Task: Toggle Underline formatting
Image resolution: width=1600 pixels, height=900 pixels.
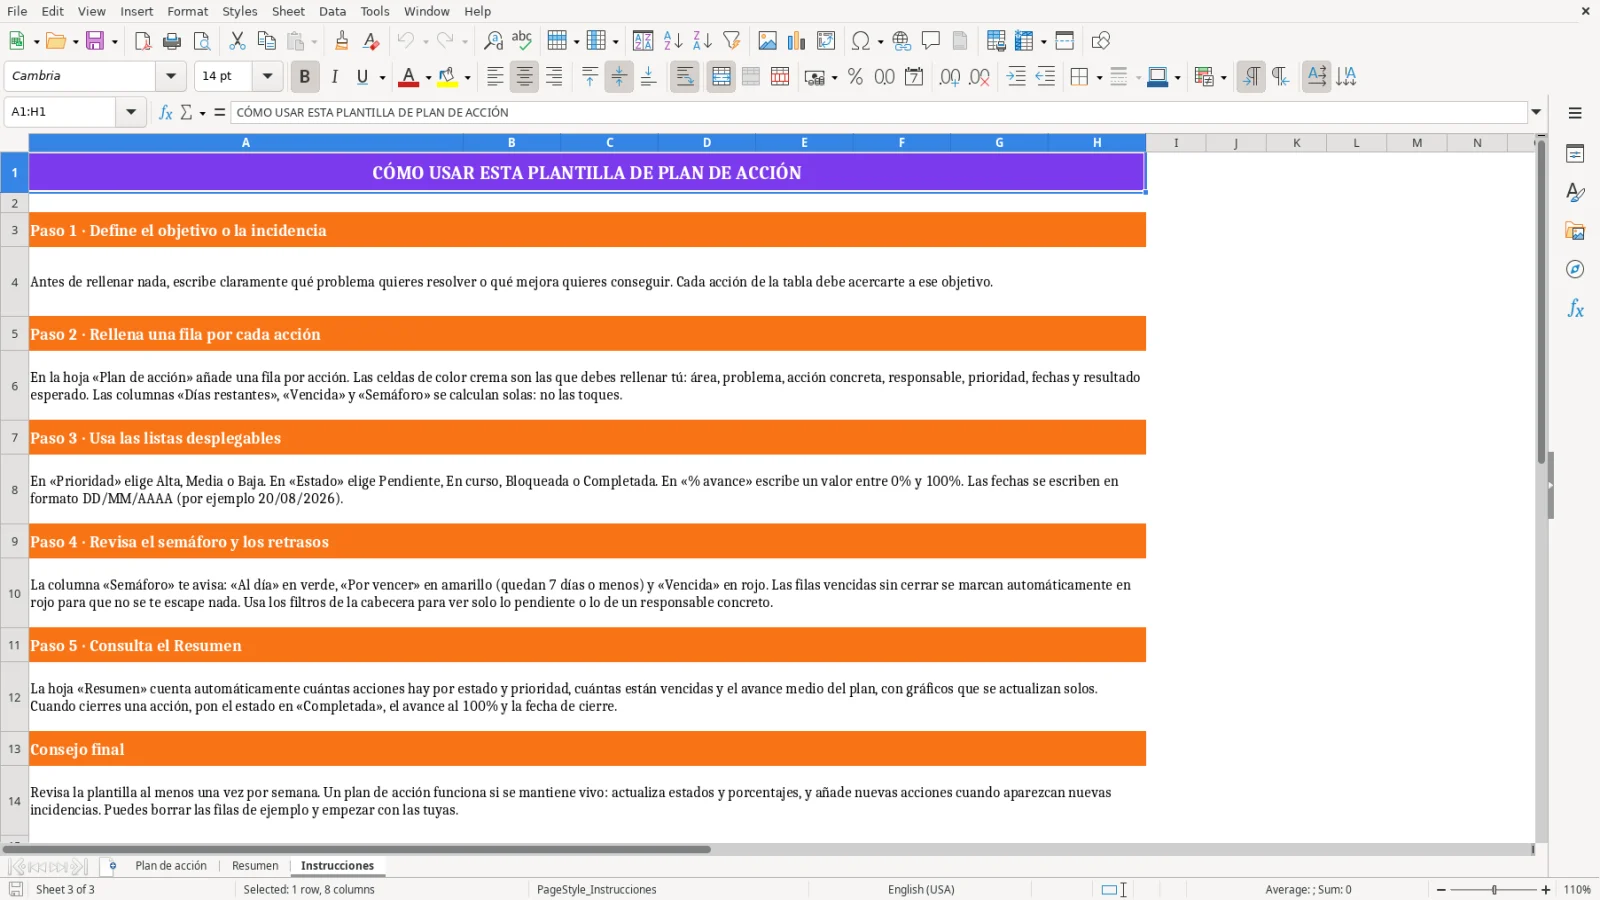Action: (x=363, y=77)
